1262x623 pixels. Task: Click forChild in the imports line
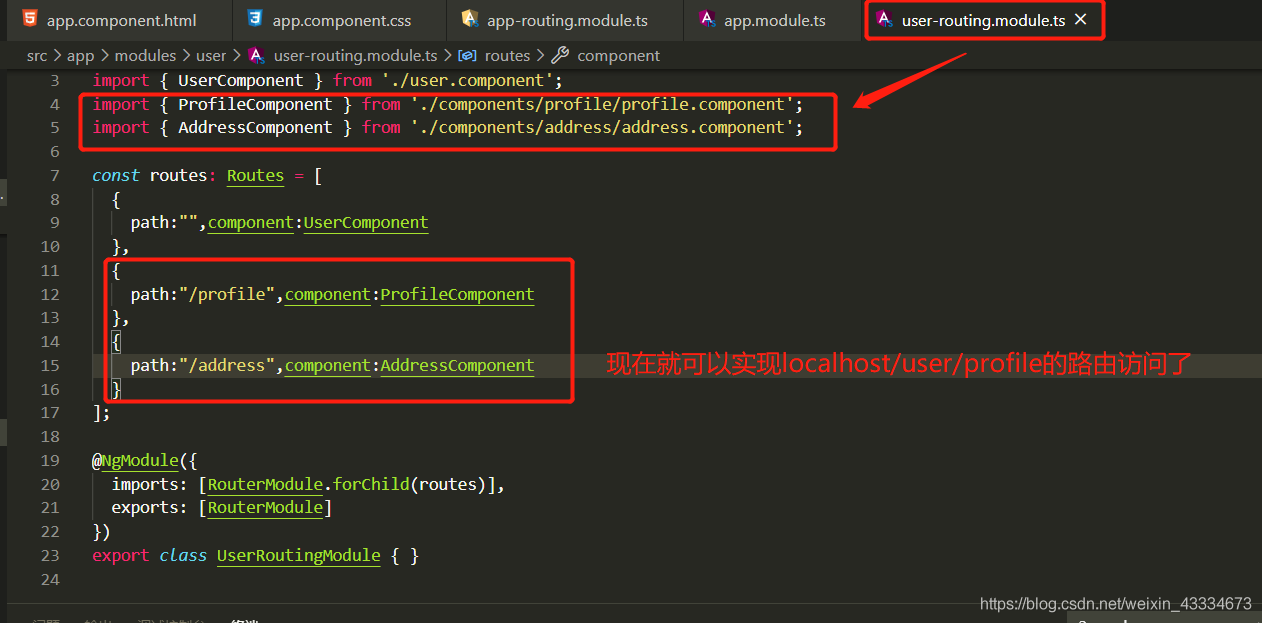click(x=371, y=485)
